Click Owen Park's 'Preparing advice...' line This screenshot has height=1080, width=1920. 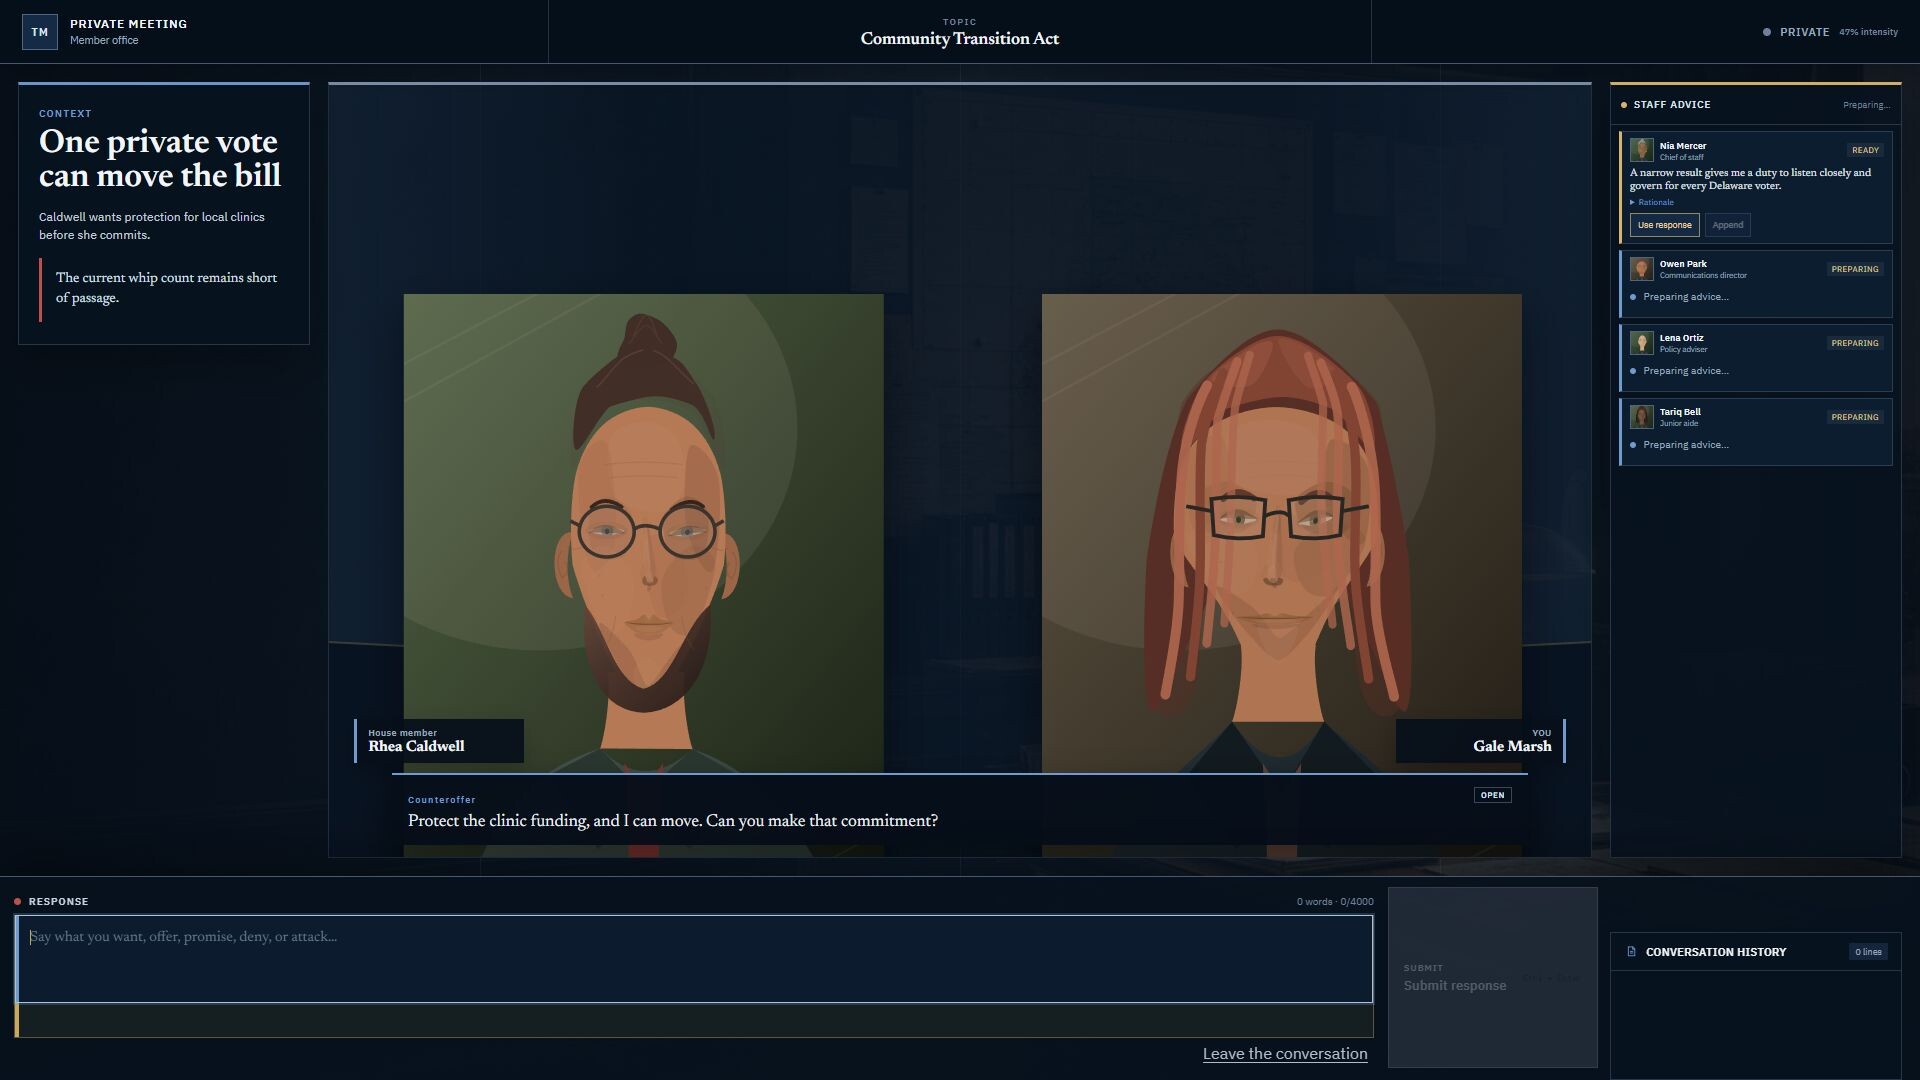(1685, 297)
